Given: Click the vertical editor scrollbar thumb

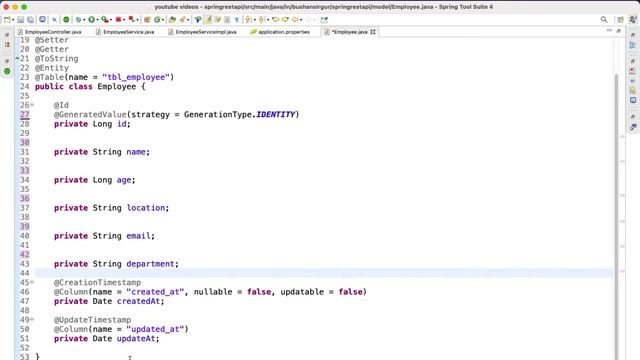Looking at the screenshot, I should pos(616,216).
